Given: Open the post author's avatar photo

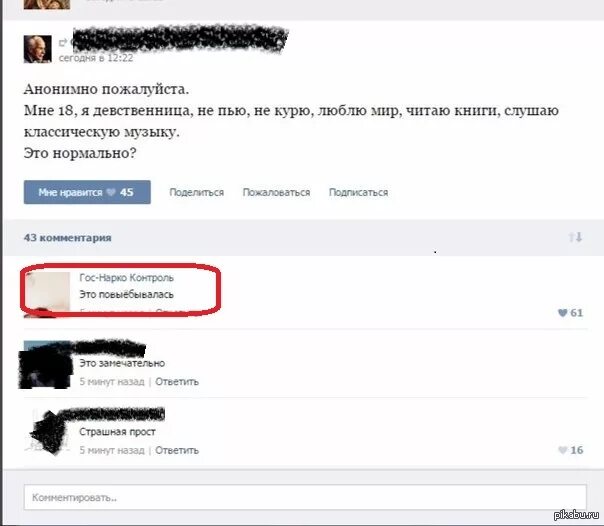Looking at the screenshot, I should [x=38, y=49].
